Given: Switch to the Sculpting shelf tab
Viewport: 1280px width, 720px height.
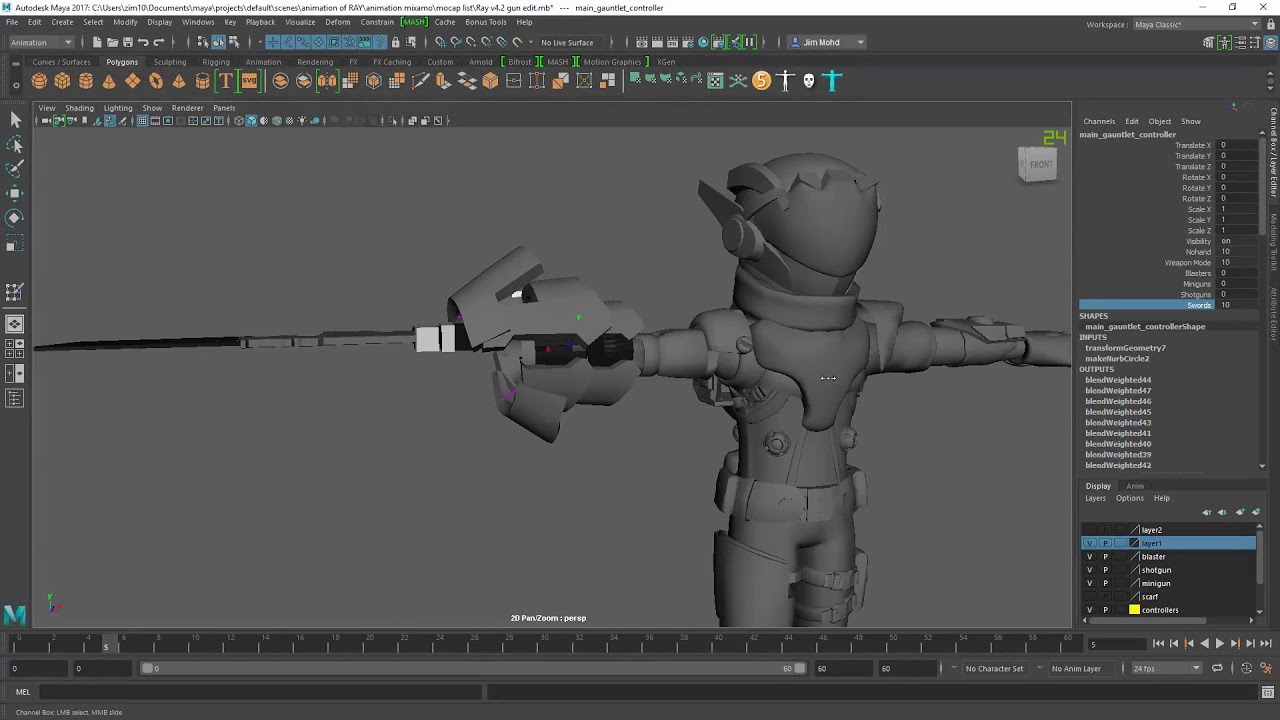Looking at the screenshot, I should [x=170, y=62].
